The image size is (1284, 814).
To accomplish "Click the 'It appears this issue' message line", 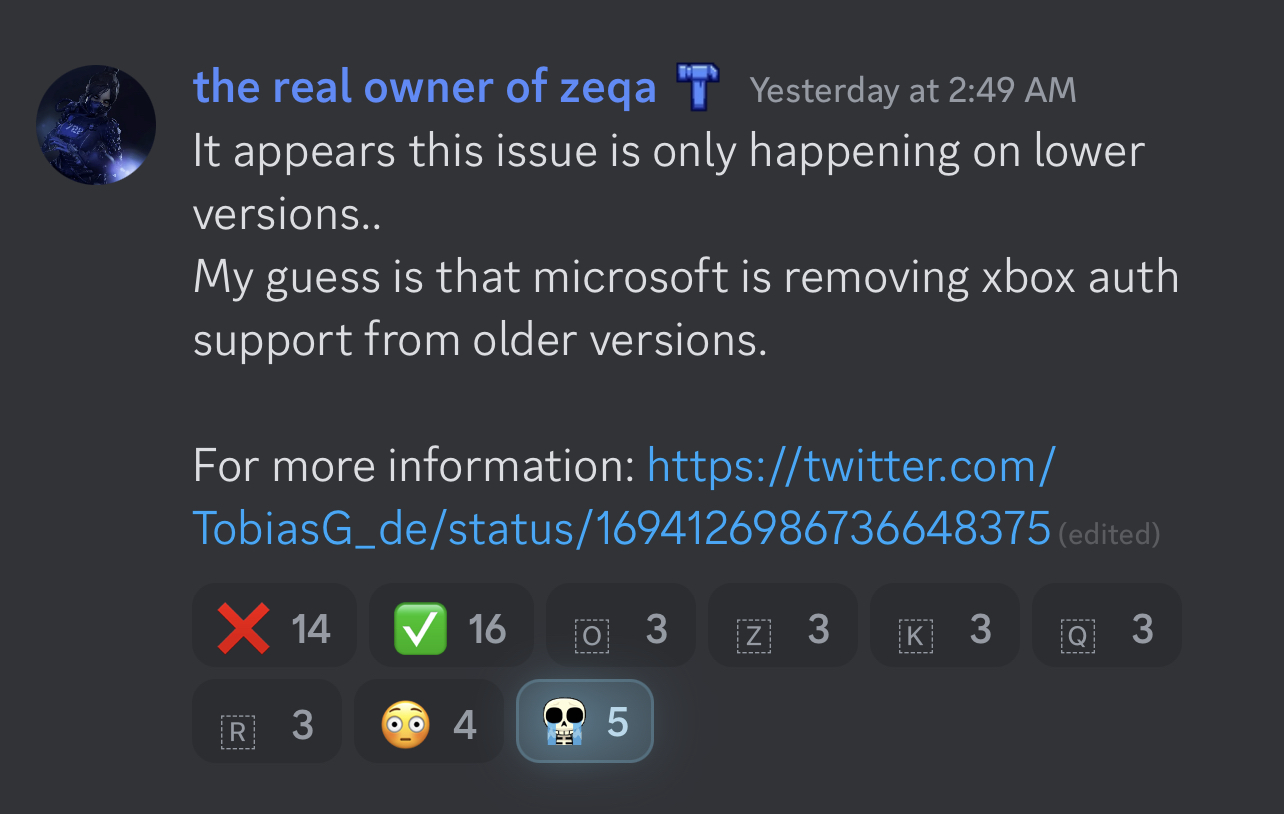I will point(668,152).
